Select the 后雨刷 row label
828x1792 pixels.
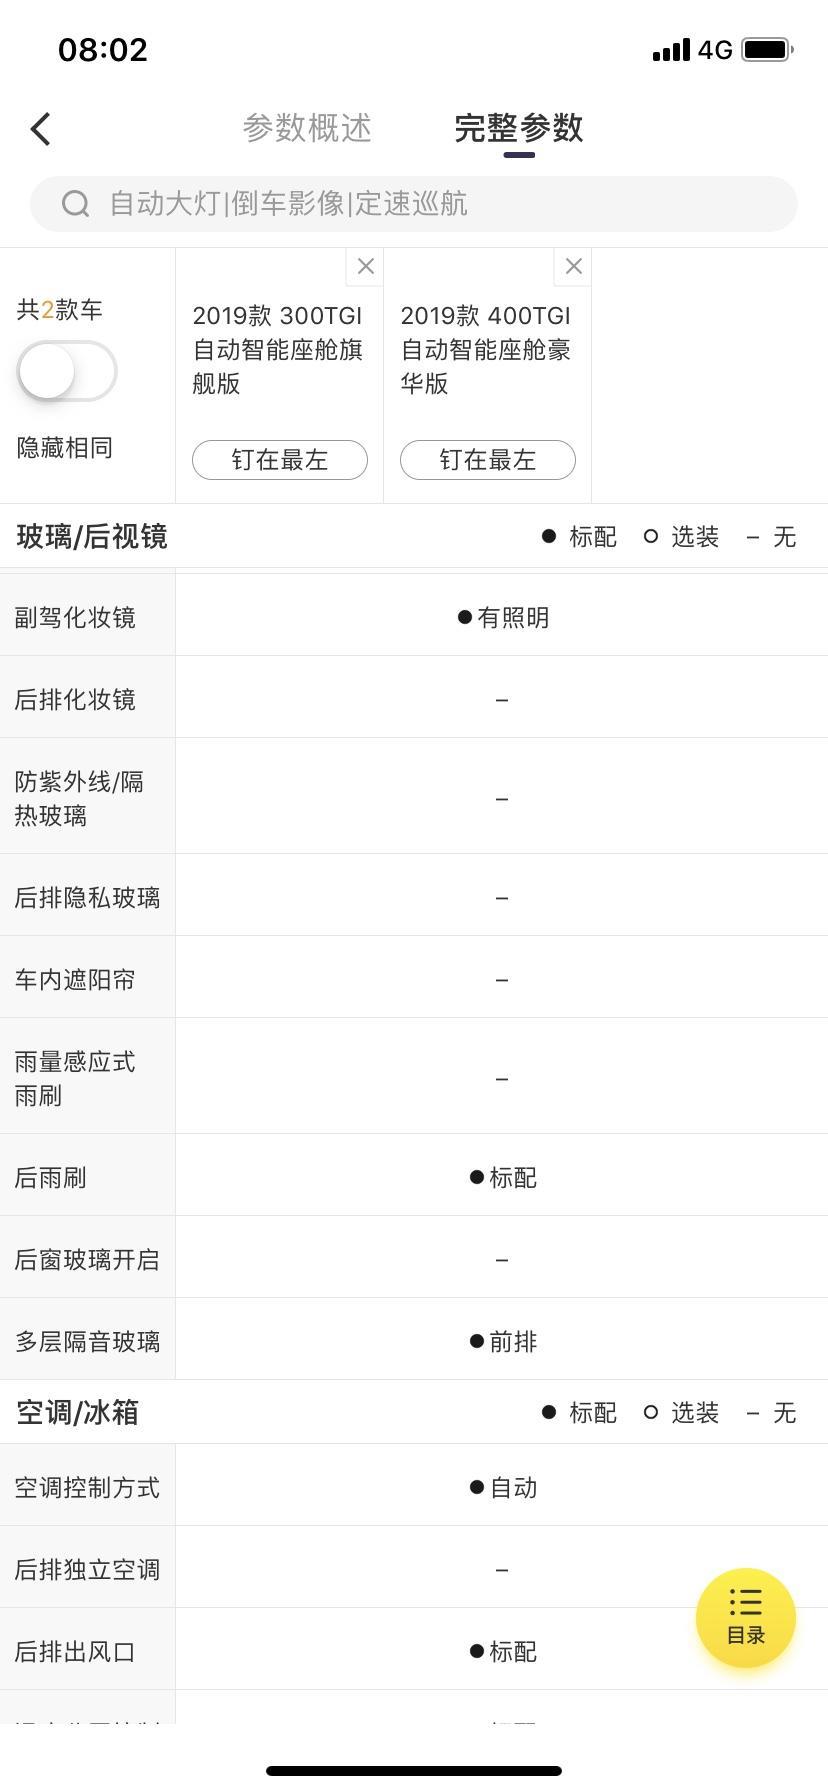(x=50, y=1178)
